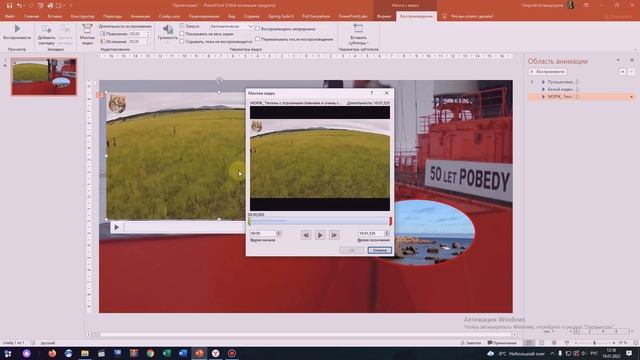The height and width of the screenshot is (360, 640).
Task: Open Excel from the taskbar
Action: tap(167, 353)
